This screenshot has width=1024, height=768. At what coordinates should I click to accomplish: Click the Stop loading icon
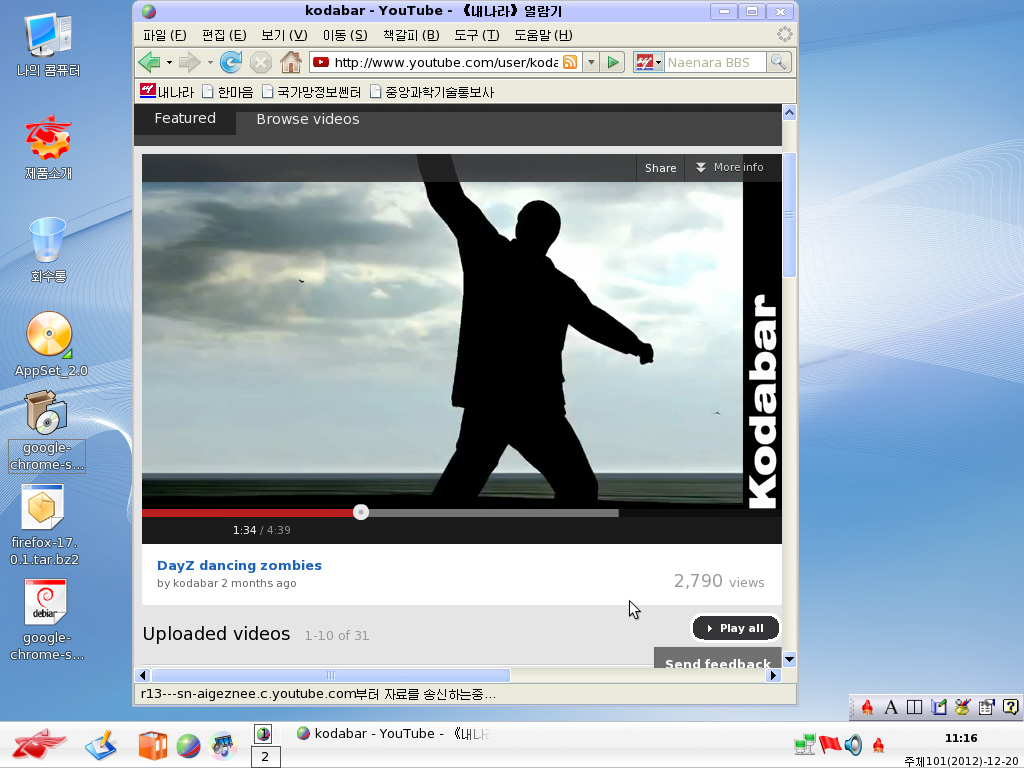260,62
